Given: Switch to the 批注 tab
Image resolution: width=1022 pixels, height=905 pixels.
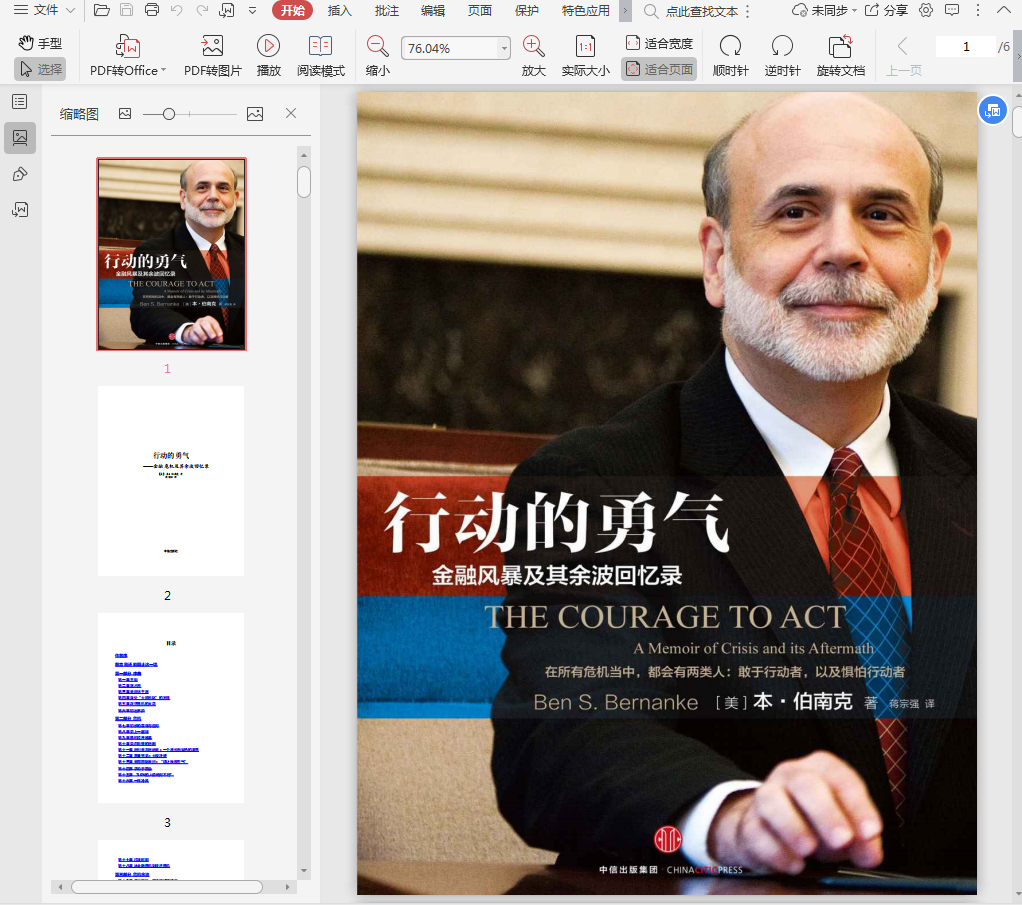Looking at the screenshot, I should 387,11.
